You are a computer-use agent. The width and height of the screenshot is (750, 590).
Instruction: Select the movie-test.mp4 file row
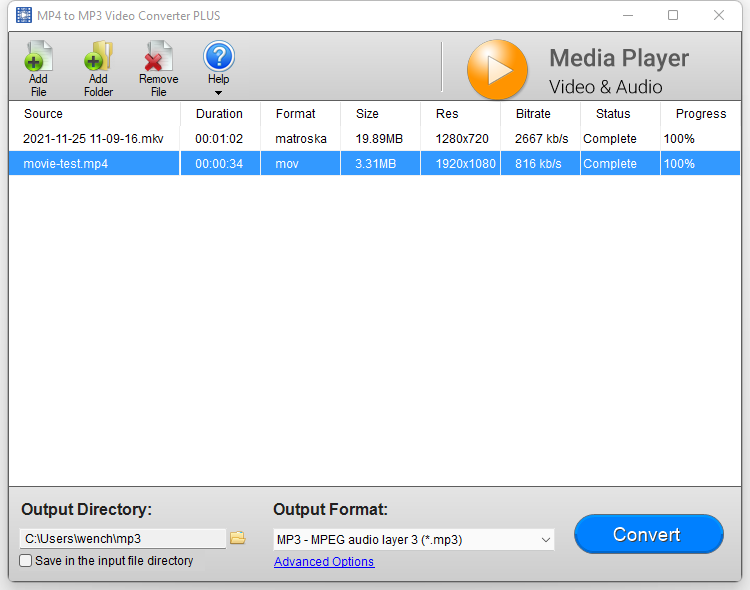(375, 164)
